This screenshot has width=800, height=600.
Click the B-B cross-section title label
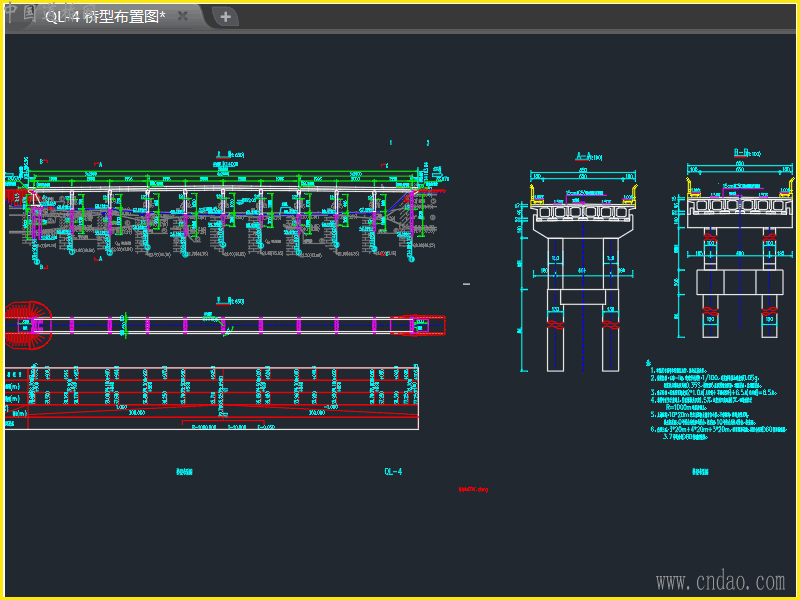(x=744, y=152)
